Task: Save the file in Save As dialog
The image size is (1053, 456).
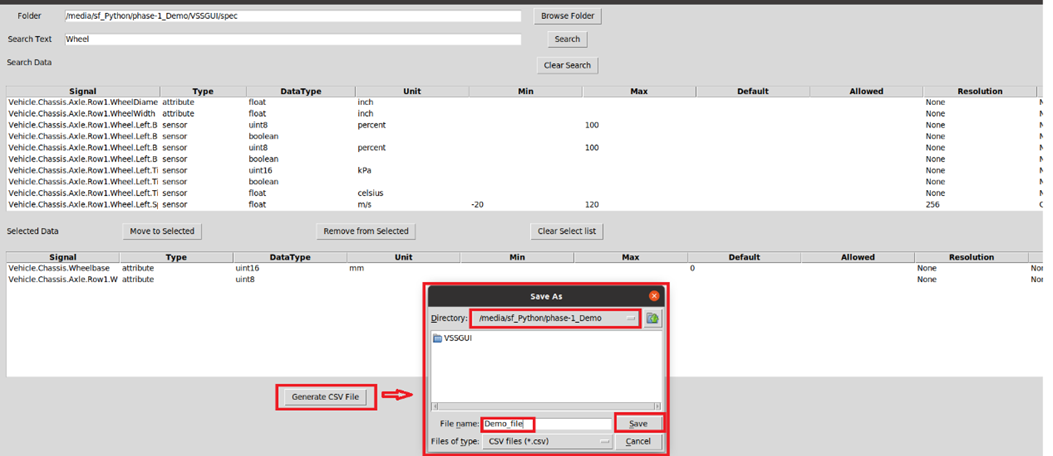Action: tap(638, 424)
